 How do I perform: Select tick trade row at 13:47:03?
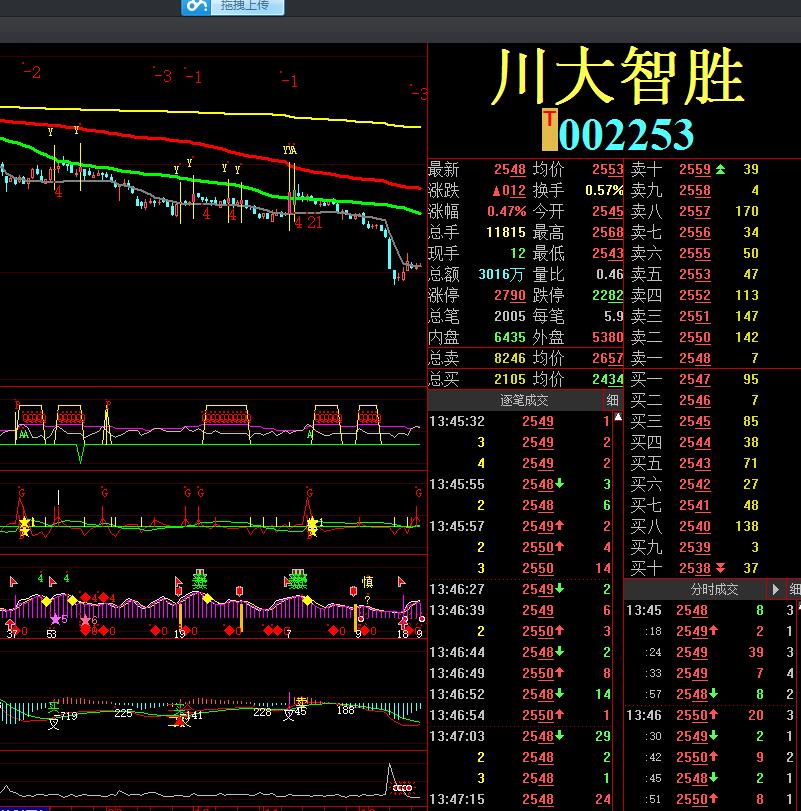[x=520, y=736]
